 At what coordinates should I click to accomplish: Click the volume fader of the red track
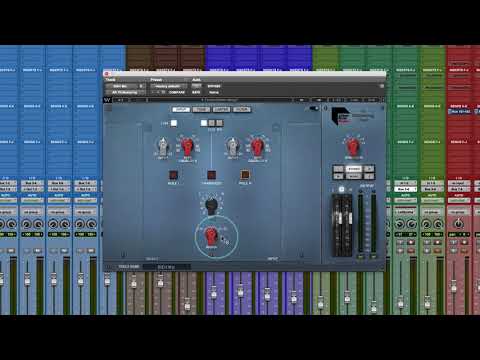(x=454, y=286)
